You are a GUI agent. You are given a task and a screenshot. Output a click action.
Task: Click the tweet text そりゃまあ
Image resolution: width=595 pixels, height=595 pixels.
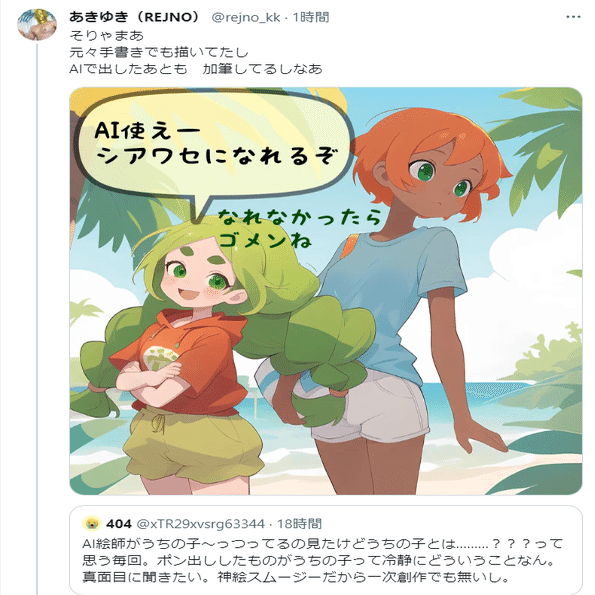click(107, 36)
